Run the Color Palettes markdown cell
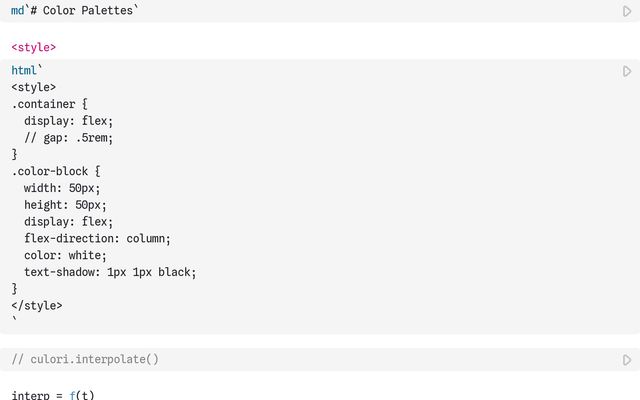640x400 pixels. click(x=627, y=11)
